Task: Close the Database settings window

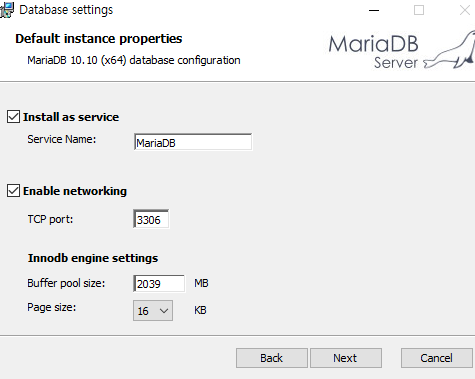Action: point(464,10)
